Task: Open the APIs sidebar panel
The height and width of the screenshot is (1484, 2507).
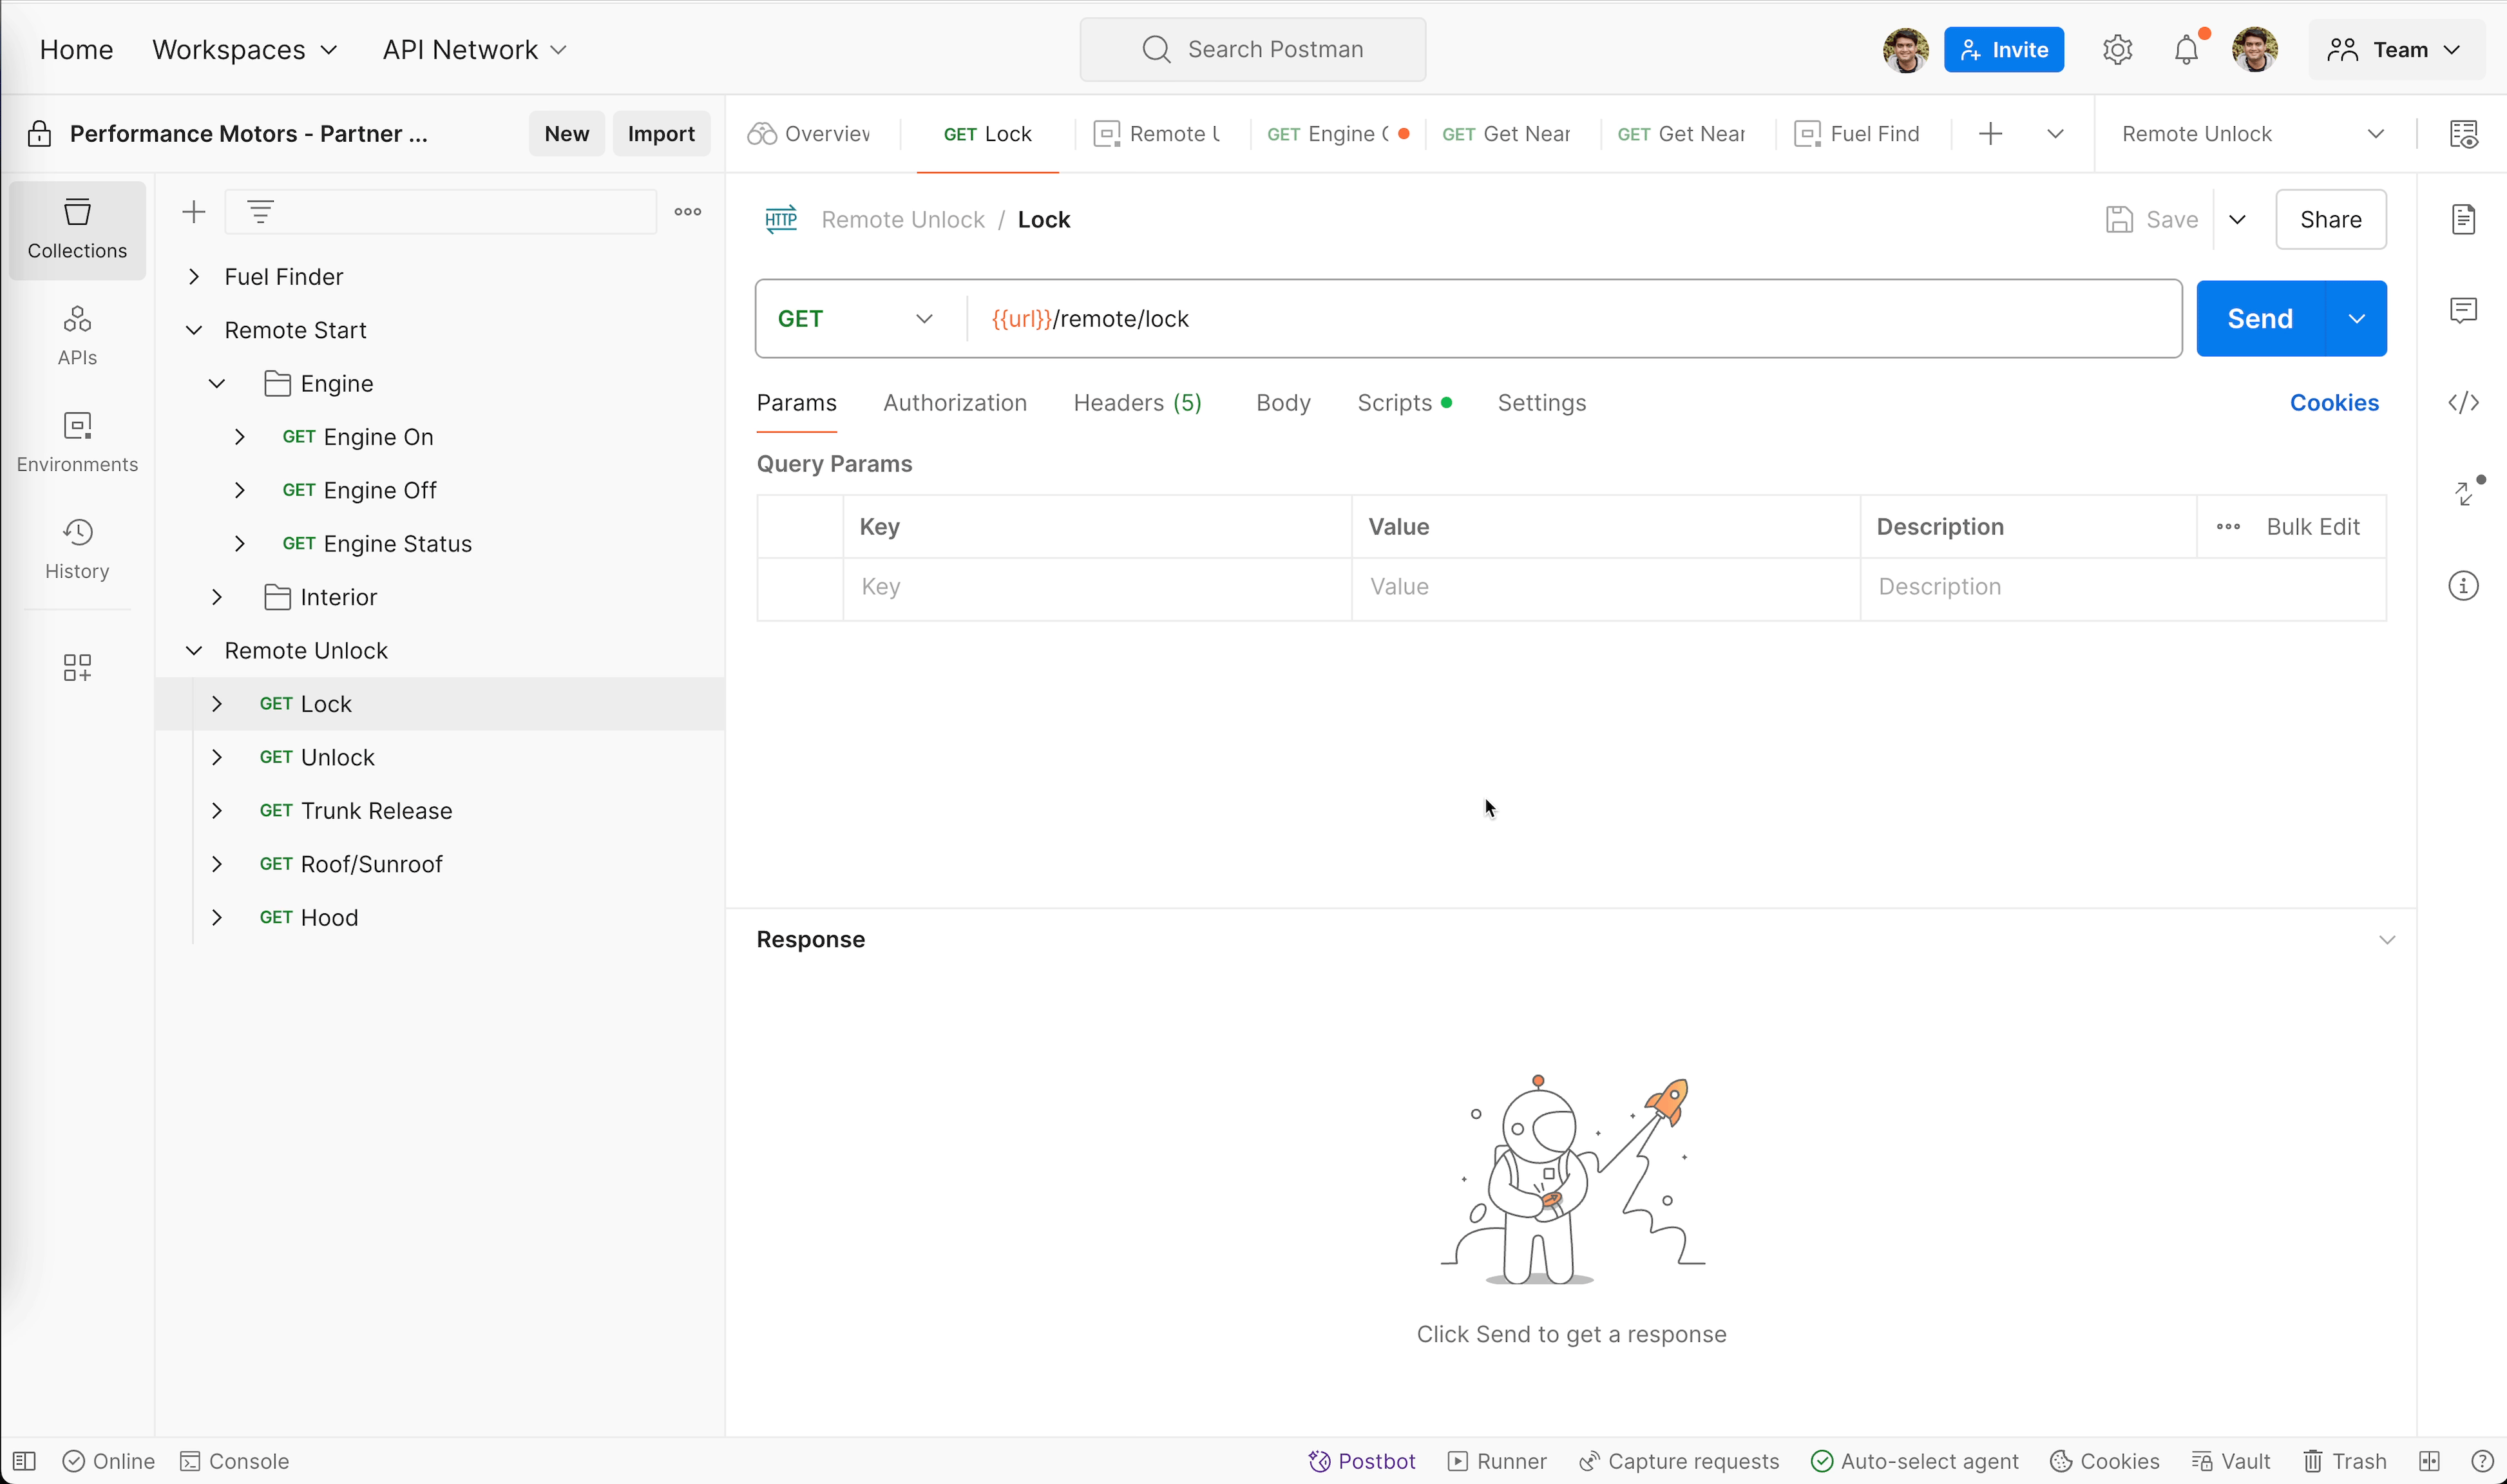Action: [x=77, y=336]
